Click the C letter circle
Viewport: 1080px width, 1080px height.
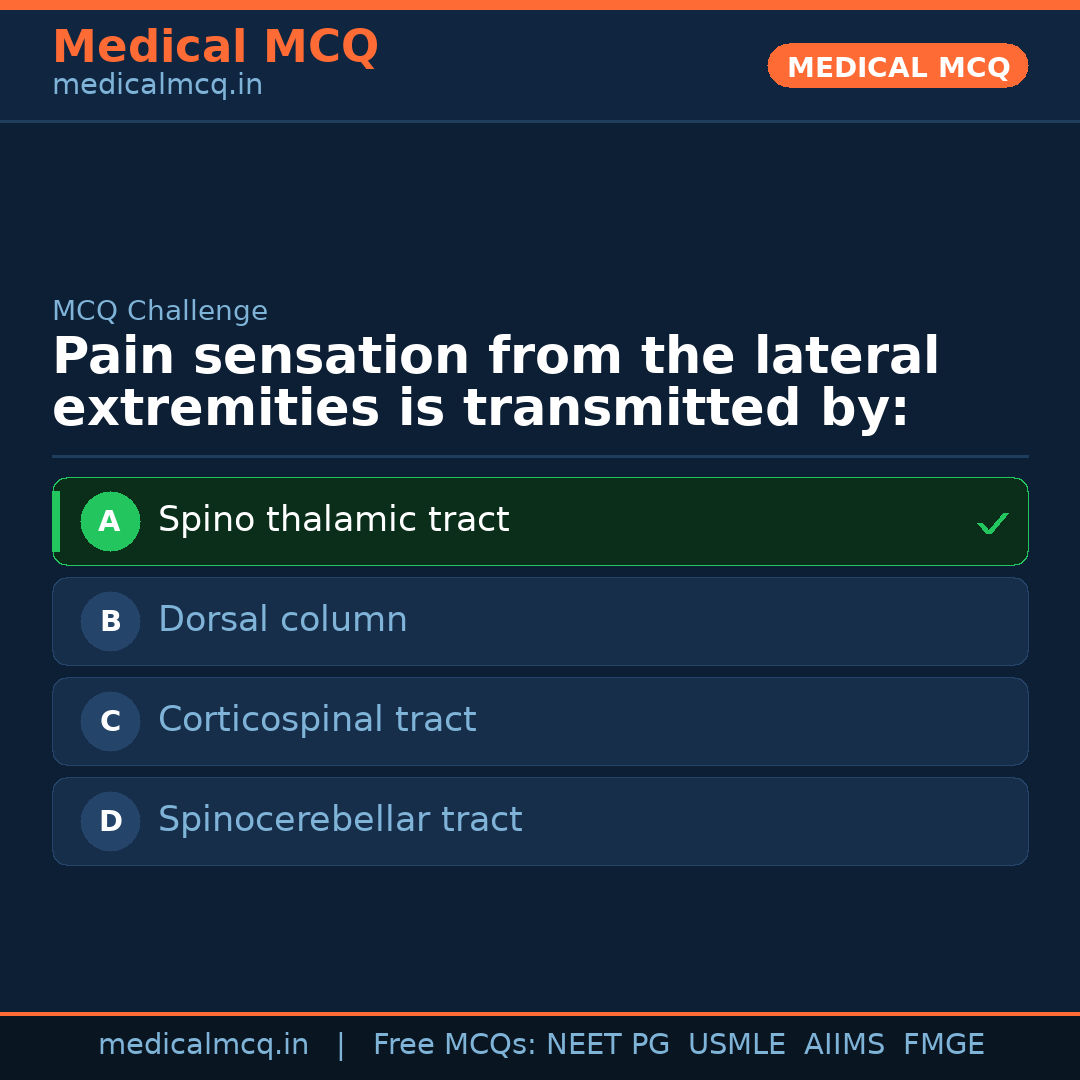pyautogui.click(x=110, y=721)
